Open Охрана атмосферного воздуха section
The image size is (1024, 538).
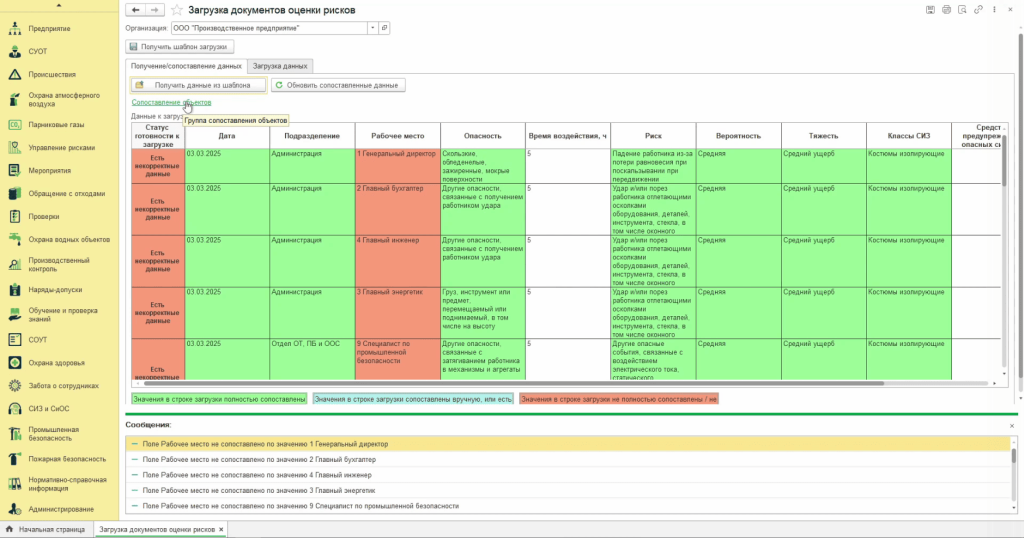coord(64,99)
